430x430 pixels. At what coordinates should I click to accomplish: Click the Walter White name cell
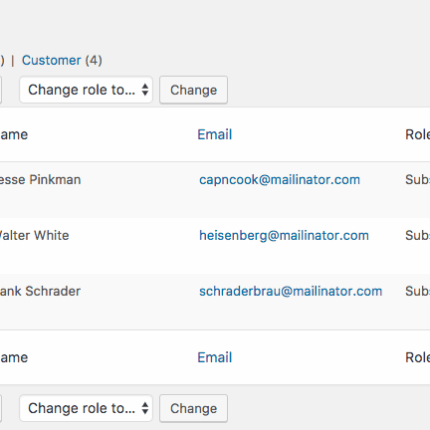34,235
